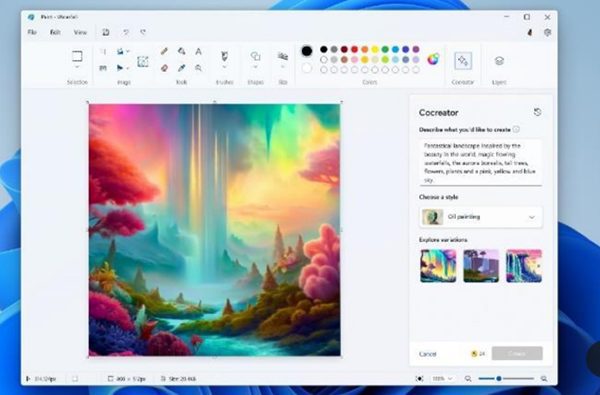The height and width of the screenshot is (395, 600).
Task: Click the Brushes tool icon
Action: [225, 57]
